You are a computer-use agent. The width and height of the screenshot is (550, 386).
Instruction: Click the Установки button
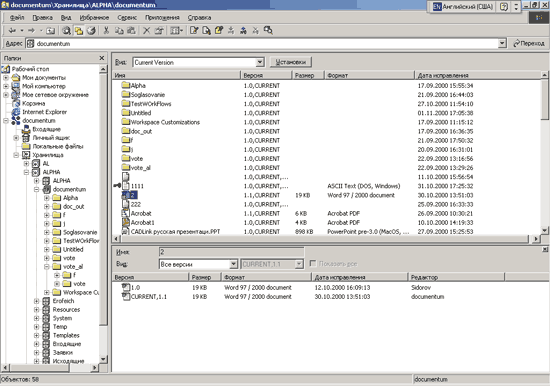pos(290,62)
